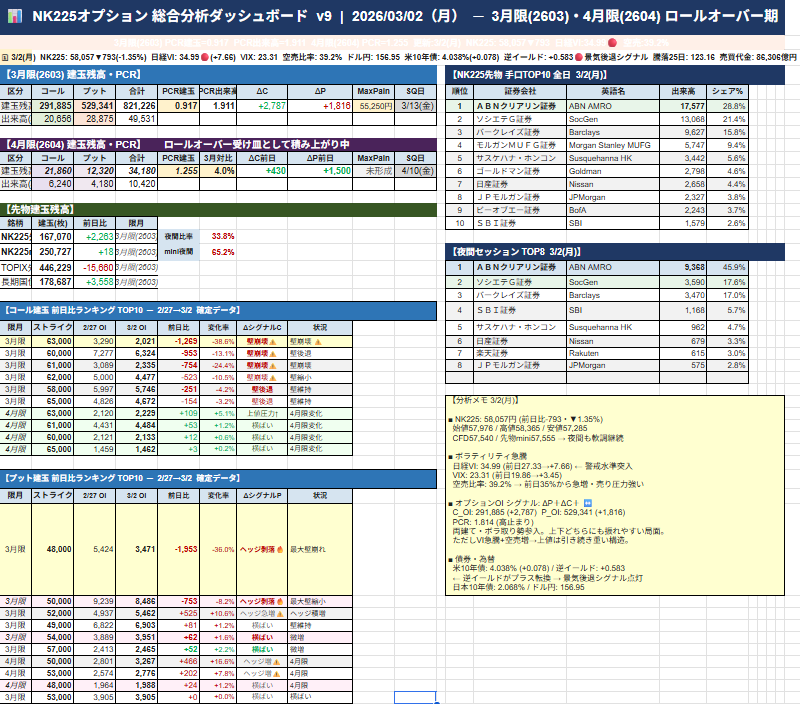
Task: Click the シェア% column header
Action: coord(727,91)
